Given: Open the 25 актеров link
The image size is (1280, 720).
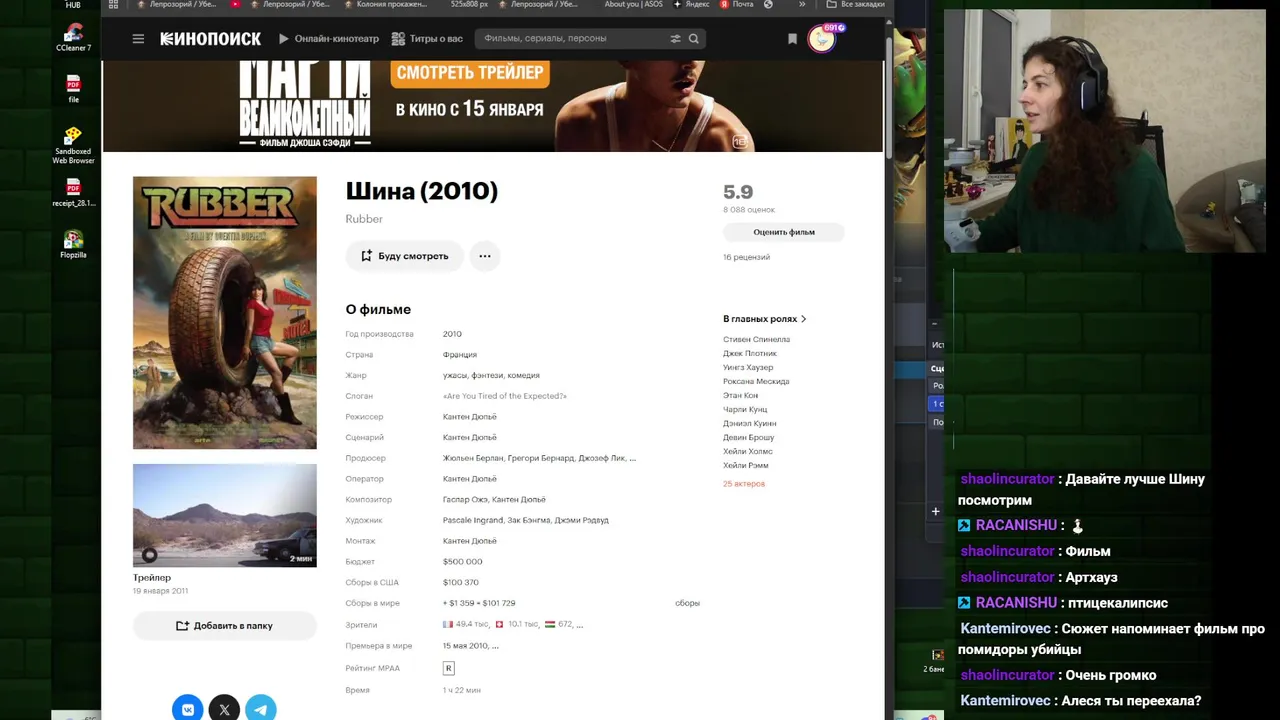Looking at the screenshot, I should (x=744, y=484).
